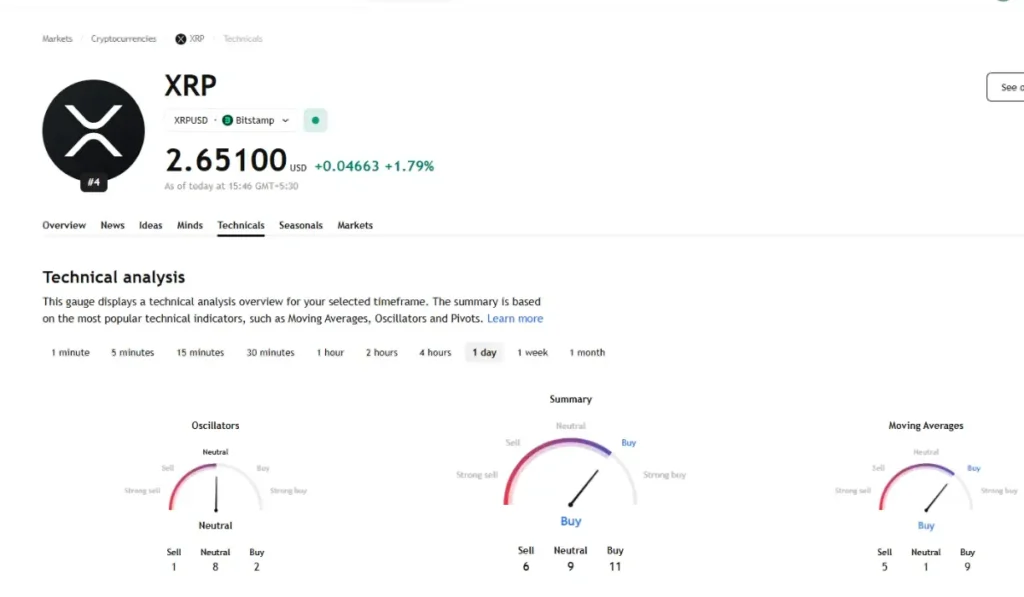Go to the Minds tab

pyautogui.click(x=190, y=225)
